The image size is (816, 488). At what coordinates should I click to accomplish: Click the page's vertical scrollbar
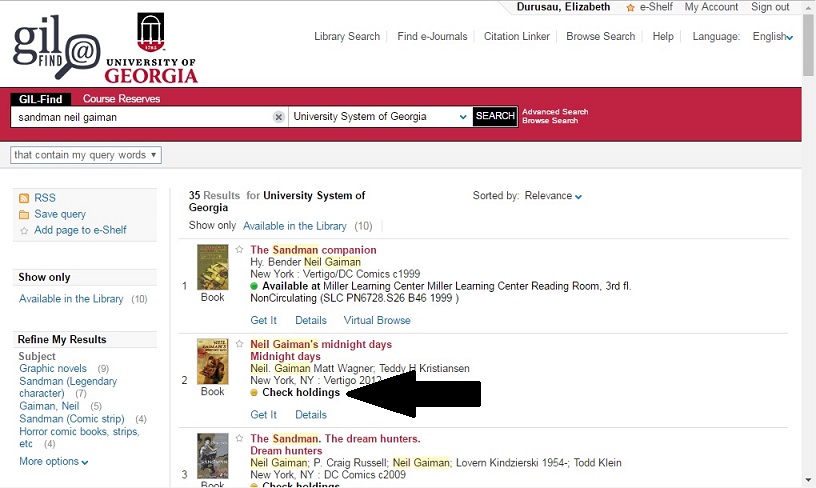(808, 250)
